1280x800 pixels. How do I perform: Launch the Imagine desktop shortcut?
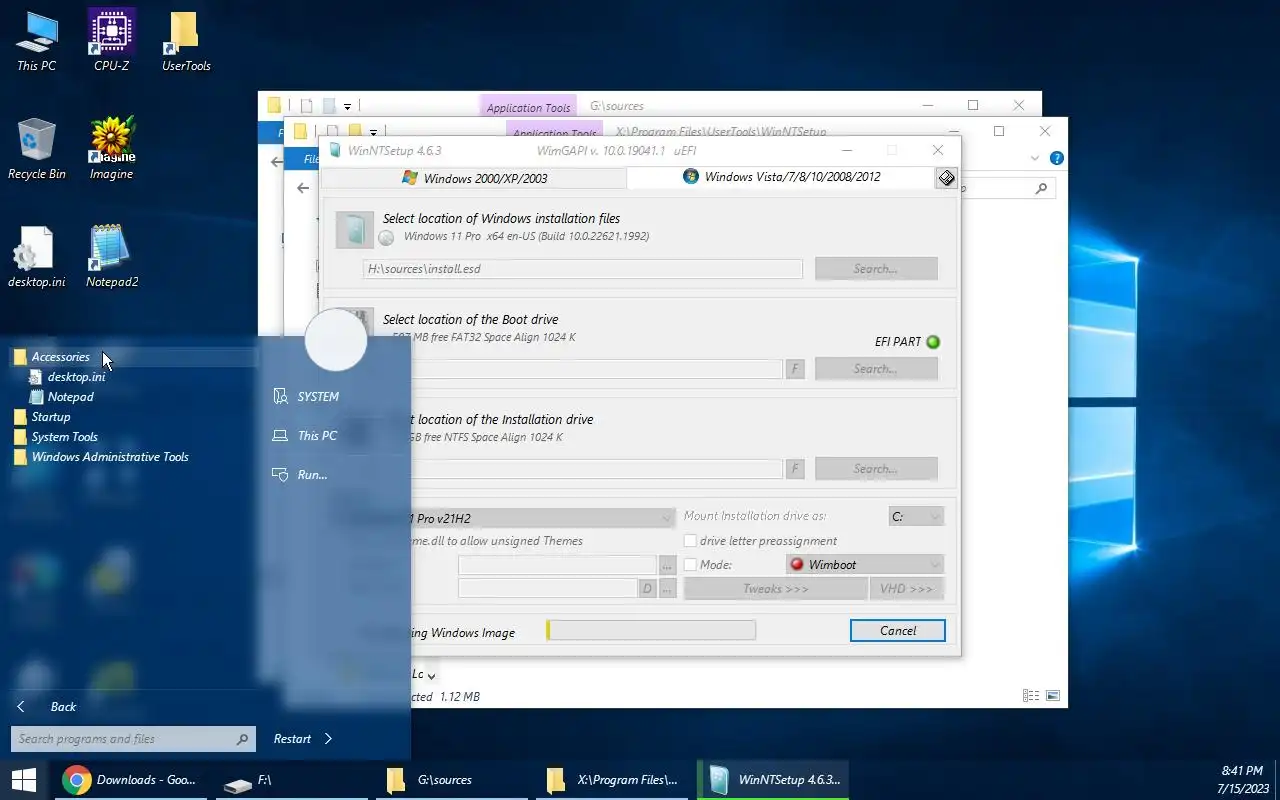[x=111, y=149]
